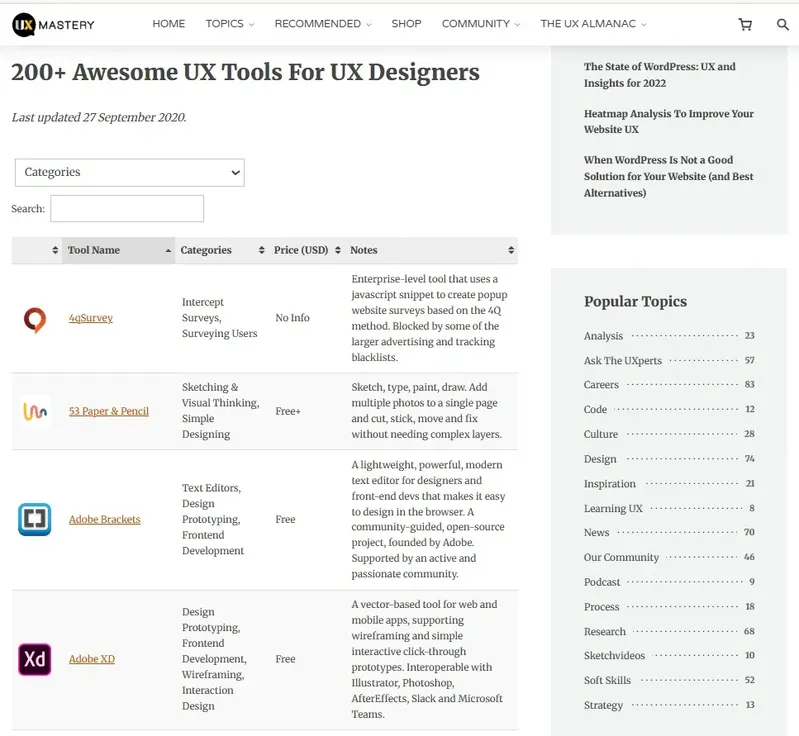The image size is (799, 736).
Task: Open the Careers topic
Action: pos(601,385)
